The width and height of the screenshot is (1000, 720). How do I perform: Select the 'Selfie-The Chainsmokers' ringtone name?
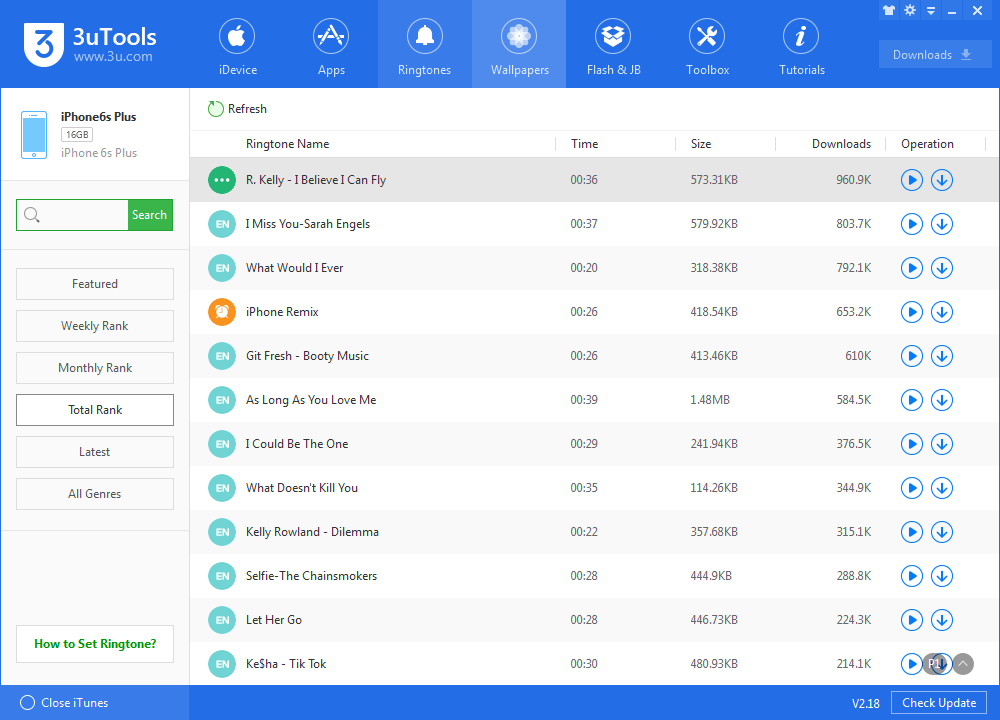click(x=311, y=577)
